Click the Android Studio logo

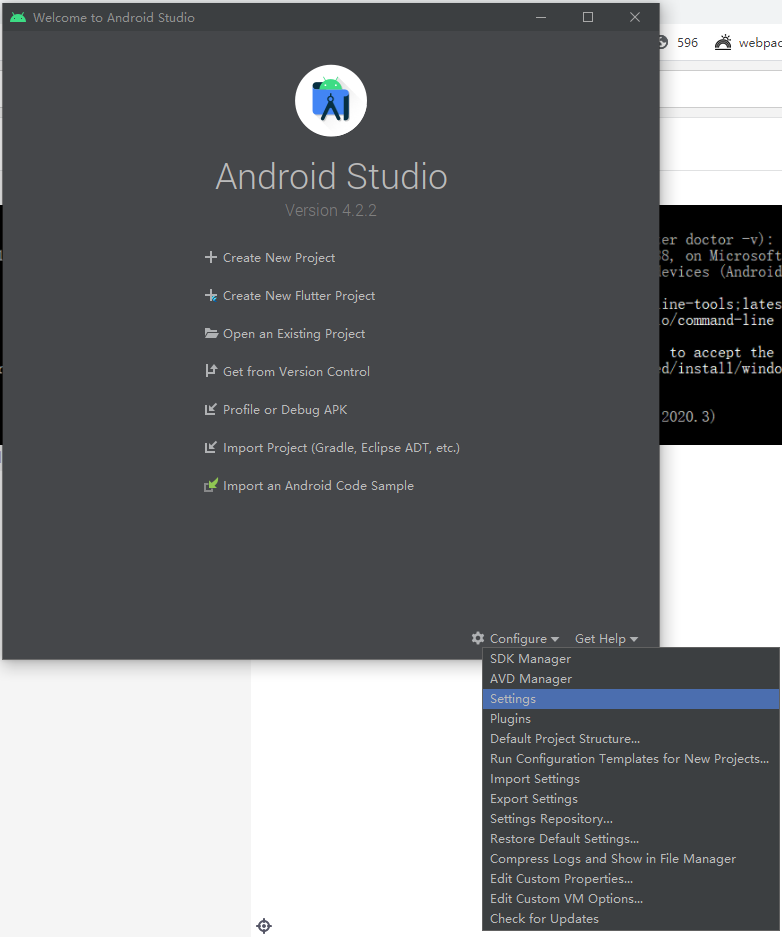(x=331, y=100)
